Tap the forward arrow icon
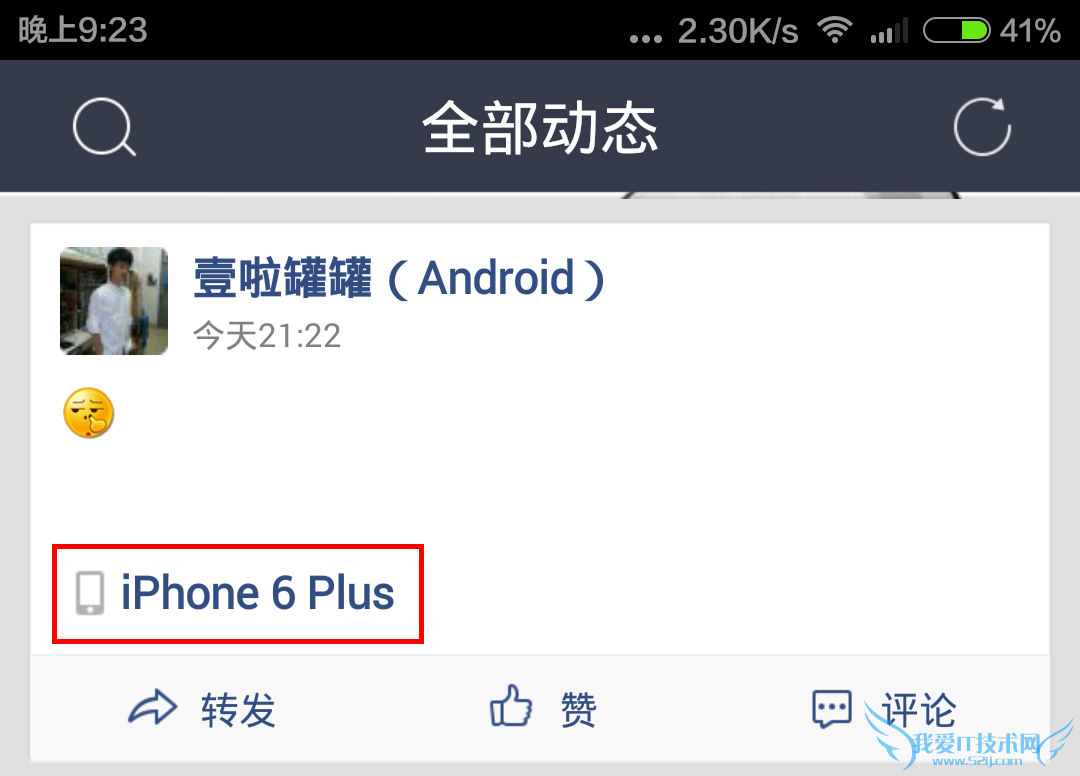1080x776 pixels. (x=152, y=707)
